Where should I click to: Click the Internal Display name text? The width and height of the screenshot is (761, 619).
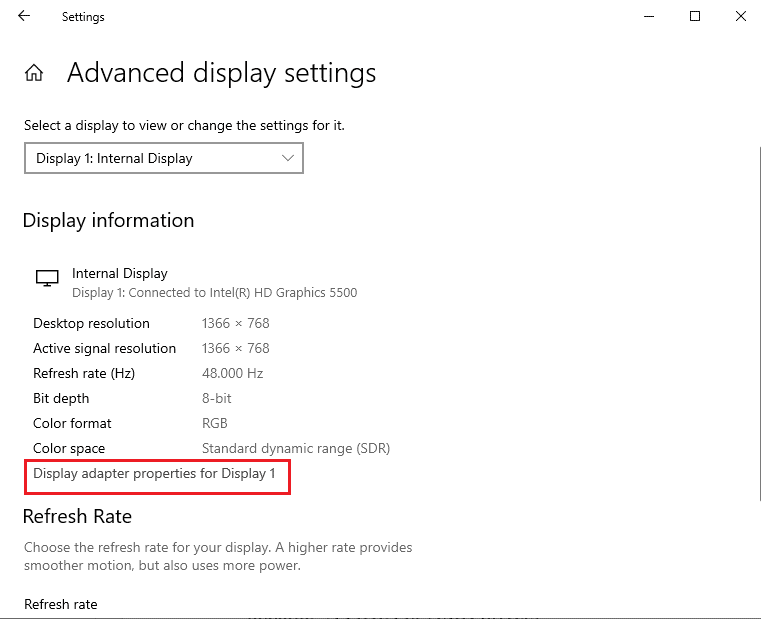[119, 273]
